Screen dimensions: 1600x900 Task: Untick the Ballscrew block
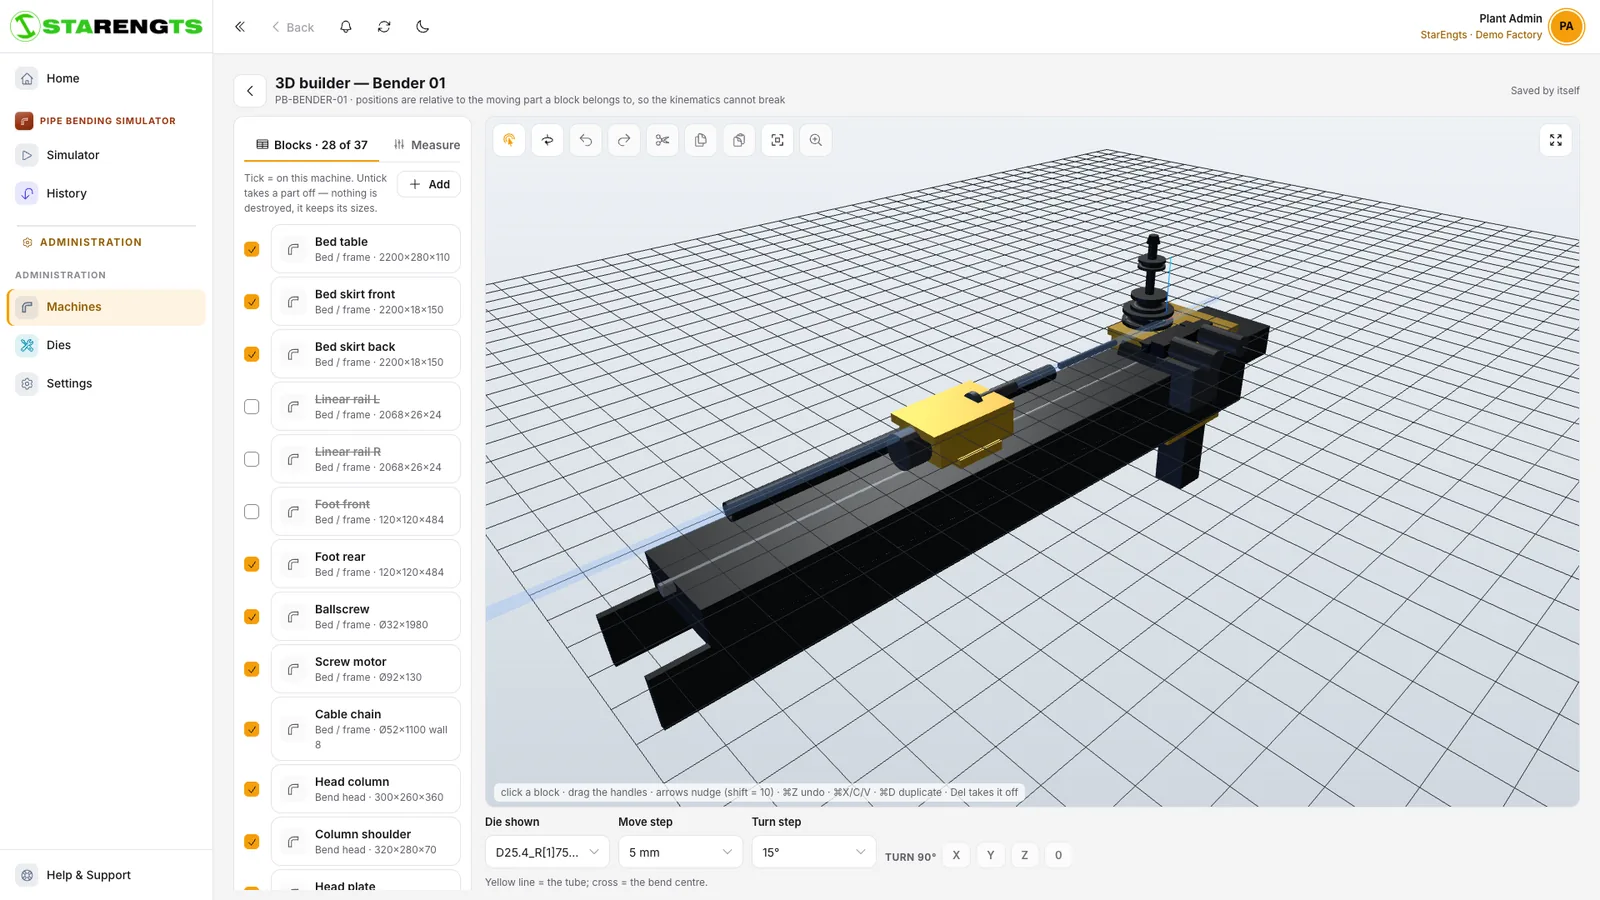[252, 617]
